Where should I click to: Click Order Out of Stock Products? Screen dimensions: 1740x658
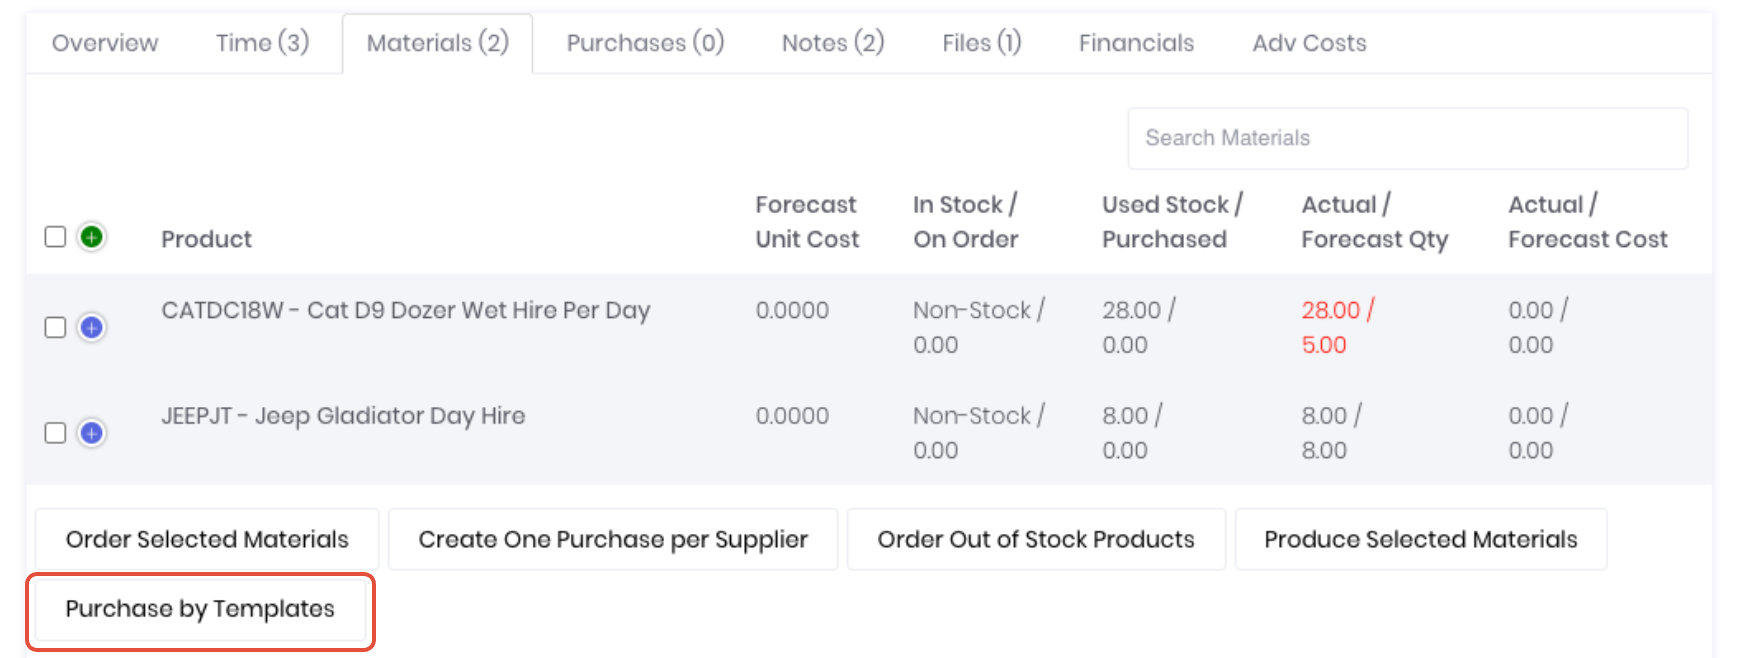tap(1036, 540)
